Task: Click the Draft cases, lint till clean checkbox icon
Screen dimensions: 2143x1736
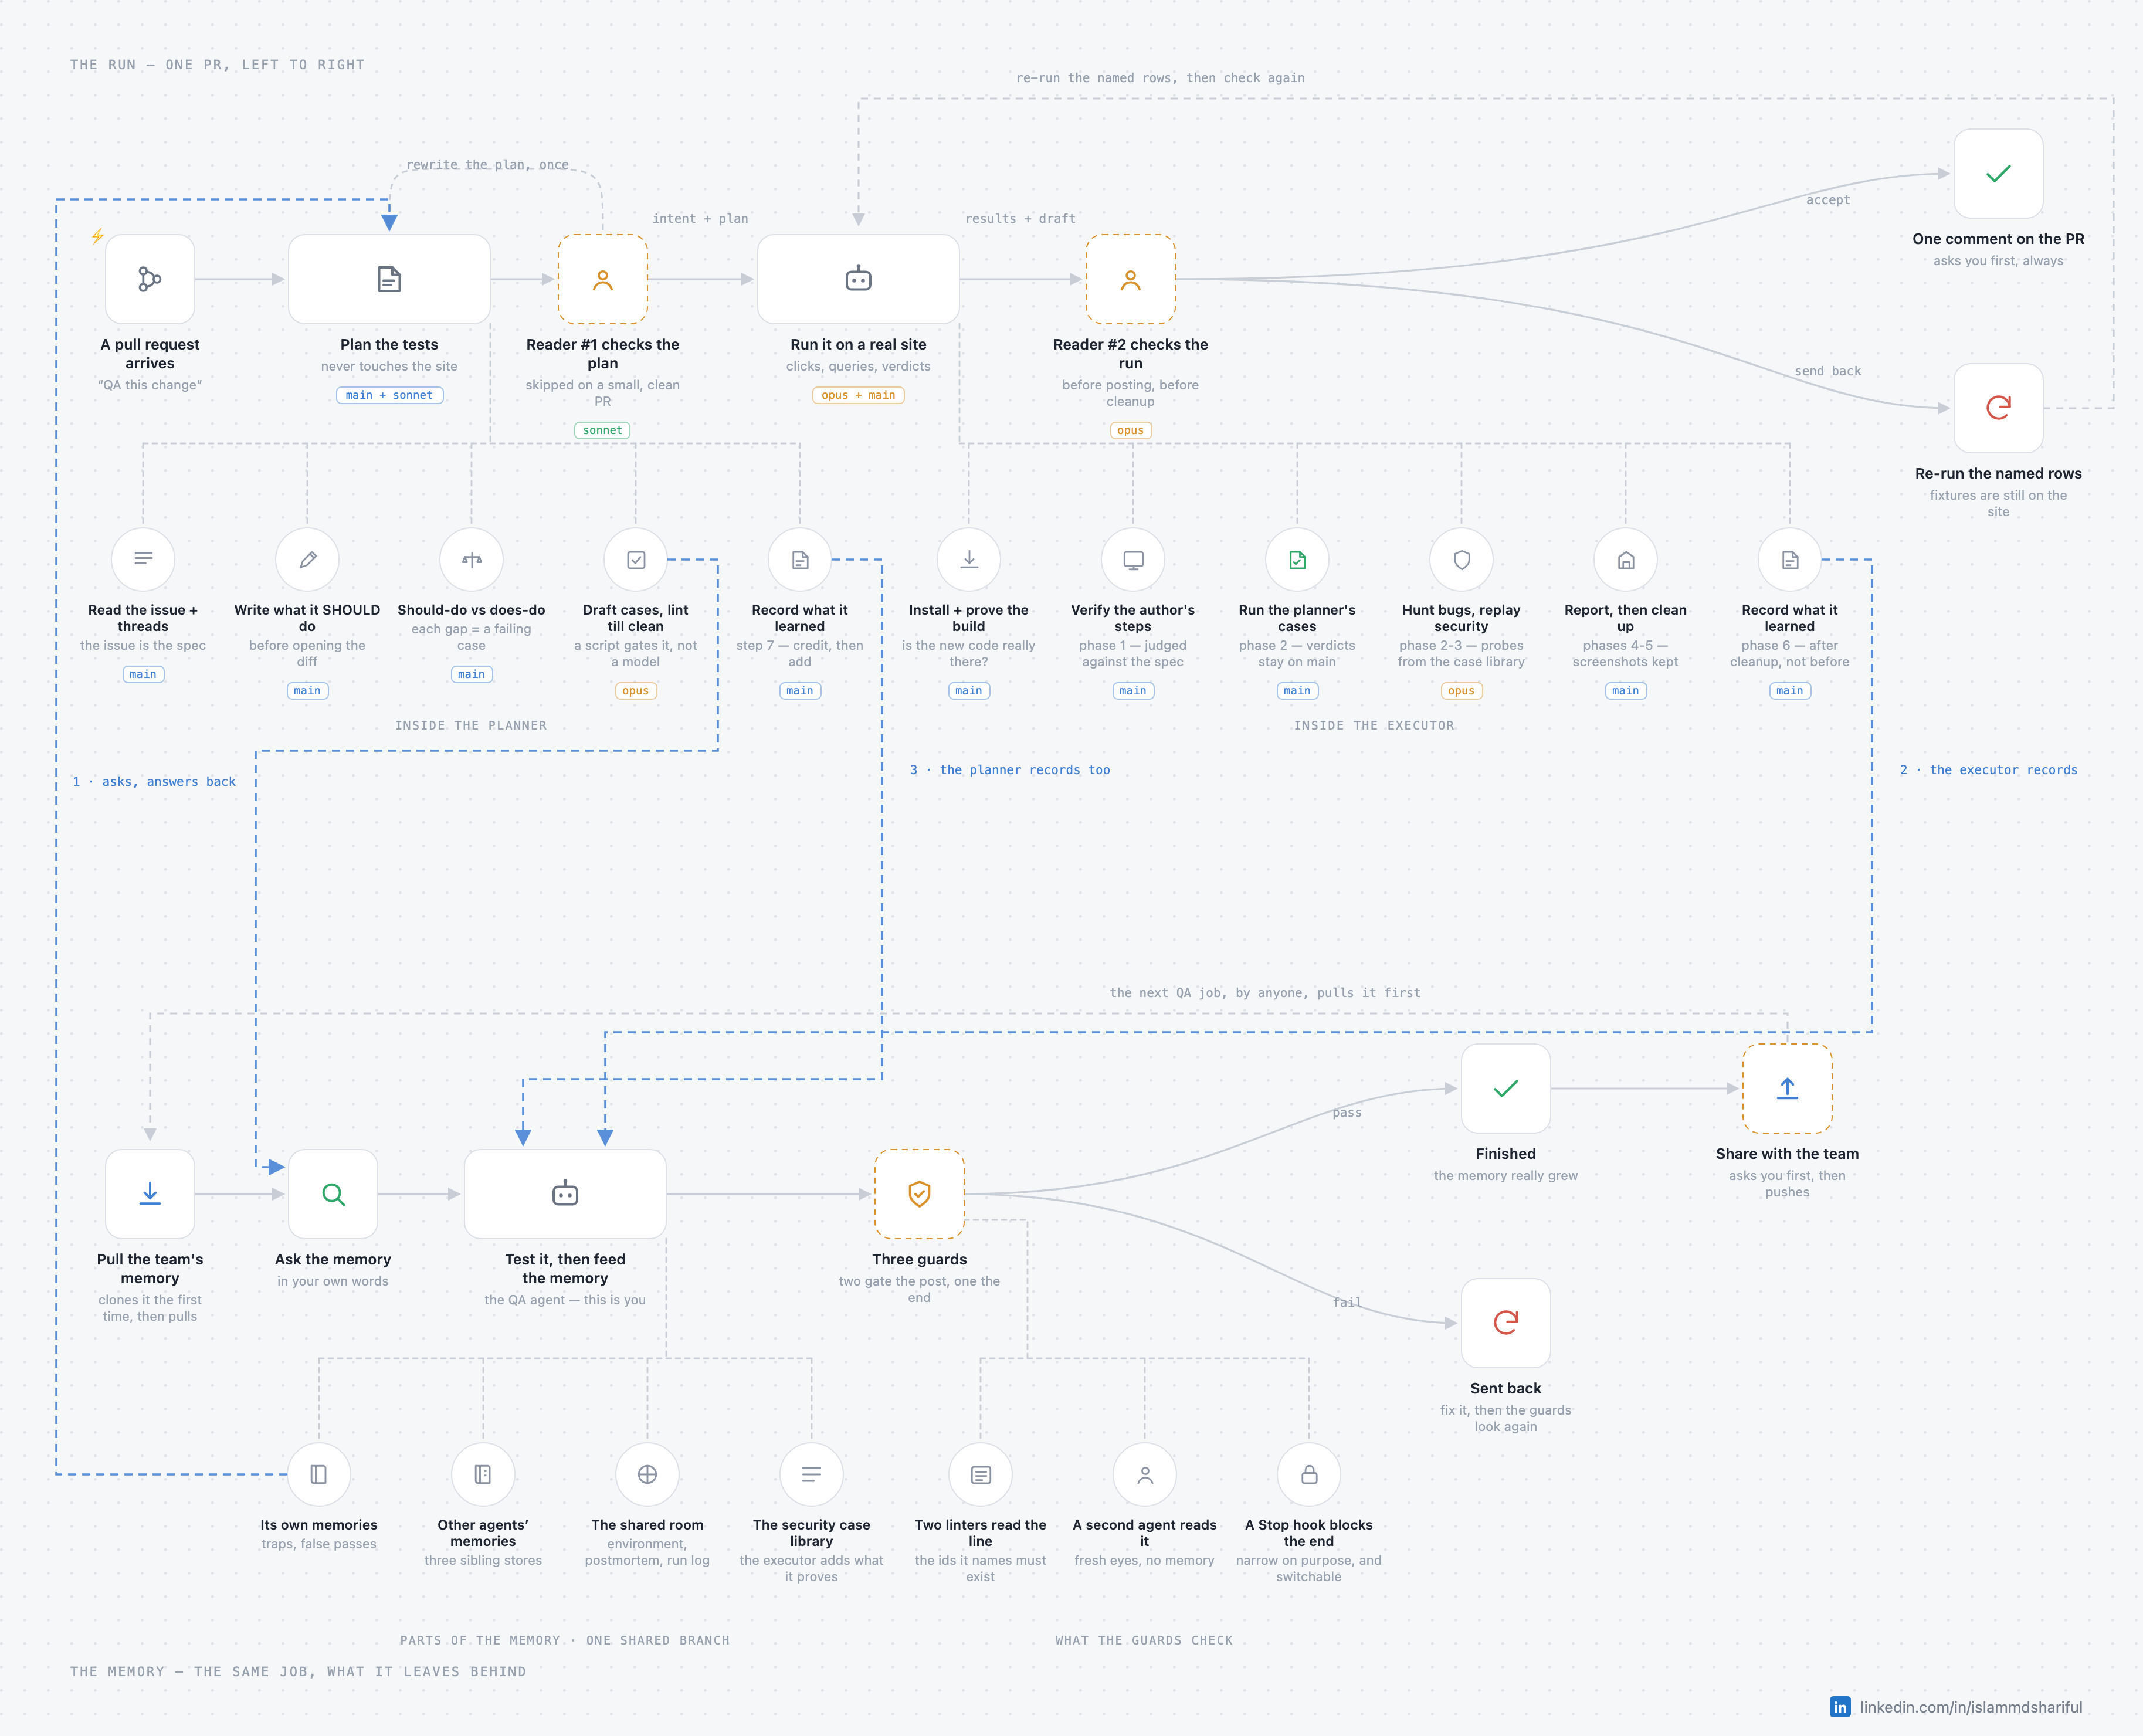Action: click(x=636, y=560)
